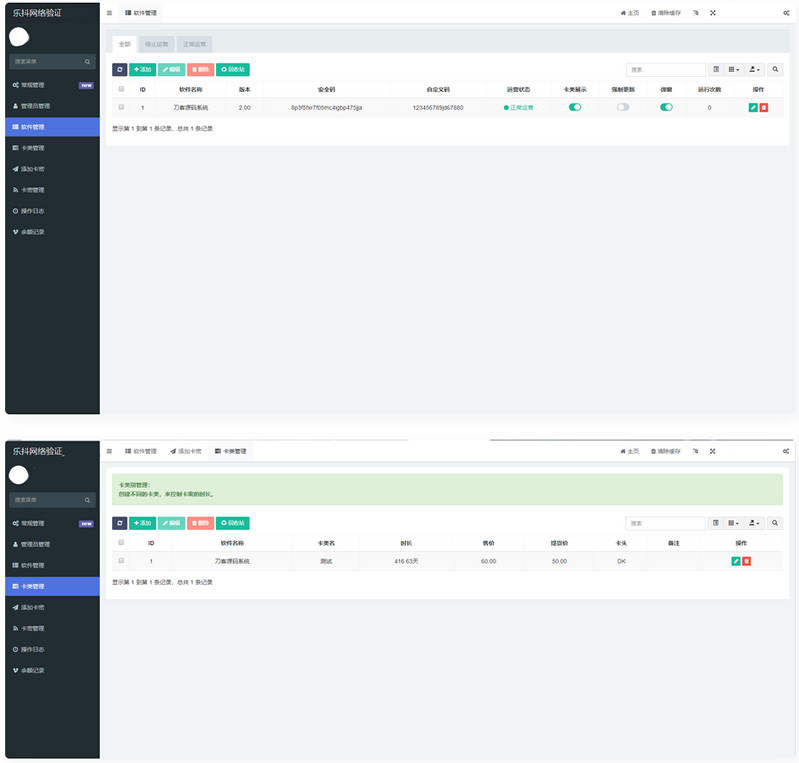Image resolution: width=799 pixels, height=763 pixels.
Task: Select 停止运营 tab on 软件管理 page
Action: (x=156, y=44)
